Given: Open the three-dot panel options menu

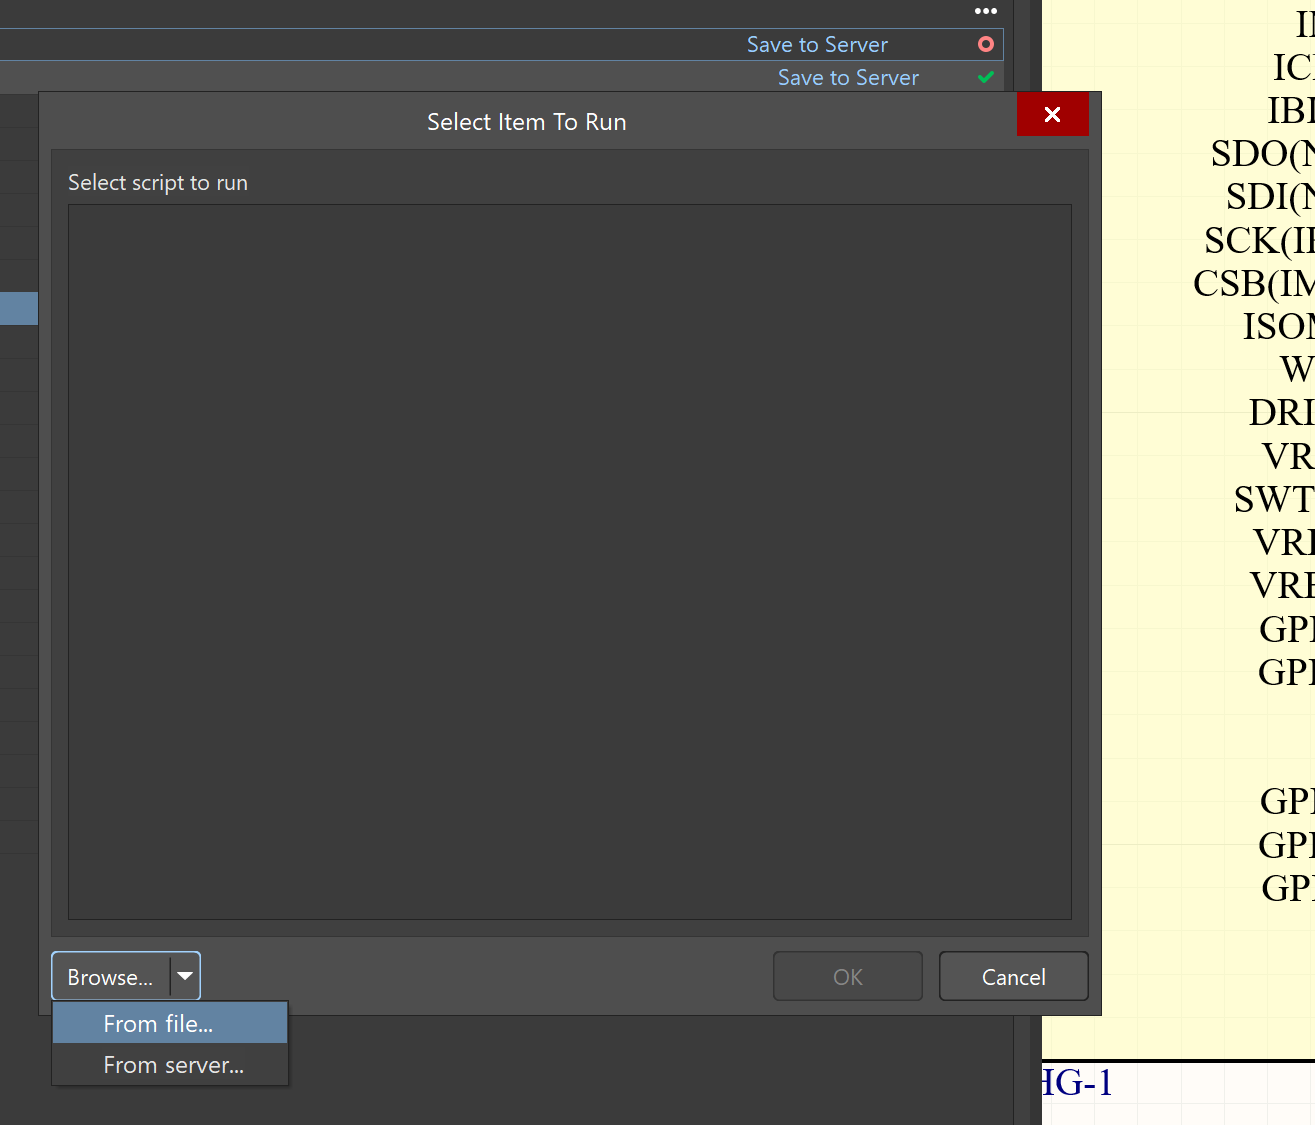Looking at the screenshot, I should 986,11.
